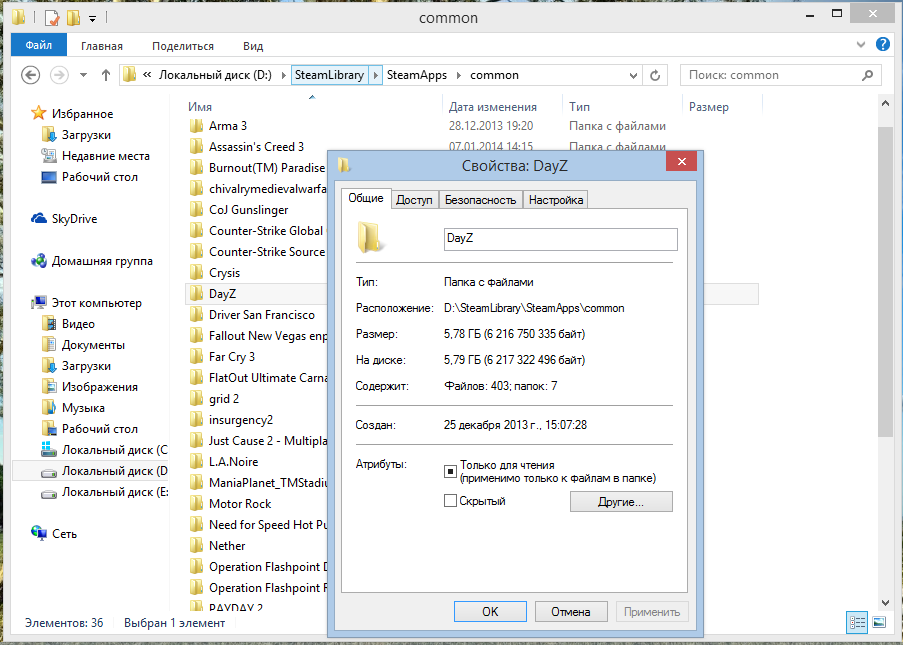Screen dimensions: 903x645
Task: Click the Properties quick access icon
Action: coord(52,18)
